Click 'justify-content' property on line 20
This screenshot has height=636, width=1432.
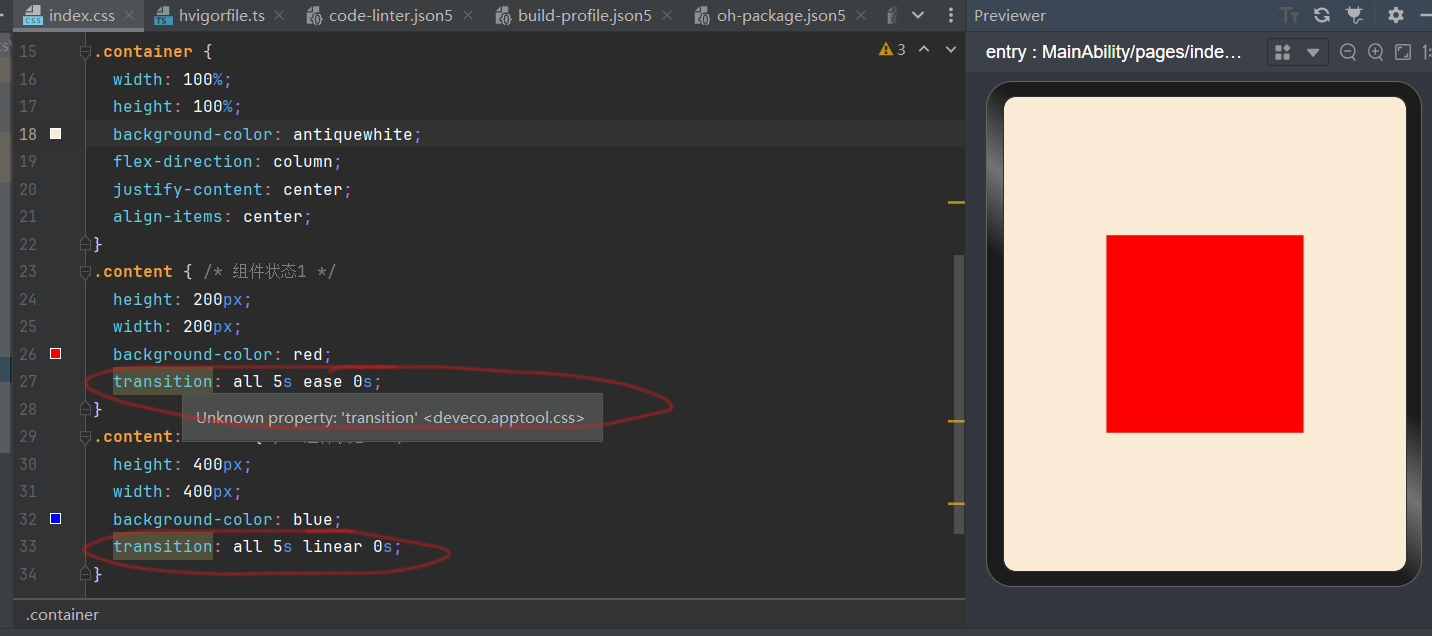[x=188, y=189]
